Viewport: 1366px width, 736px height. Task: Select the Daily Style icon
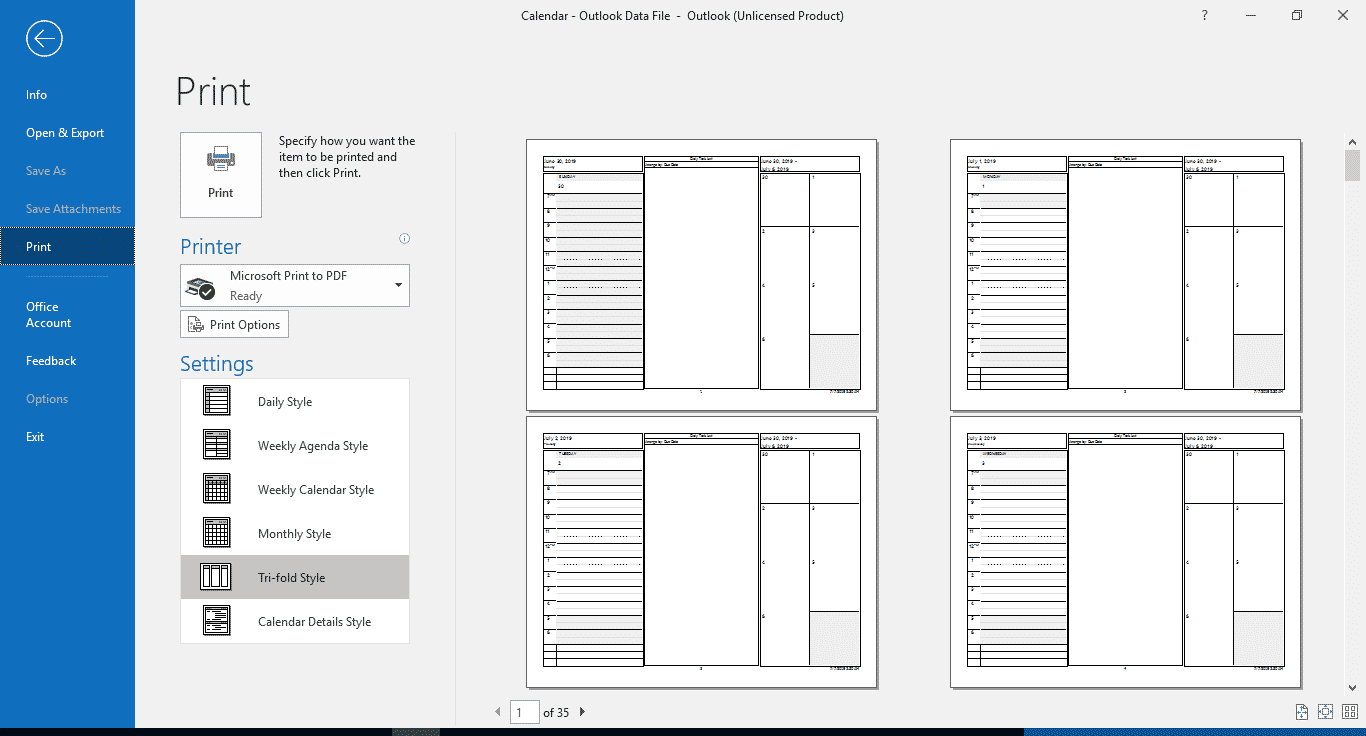coord(216,401)
